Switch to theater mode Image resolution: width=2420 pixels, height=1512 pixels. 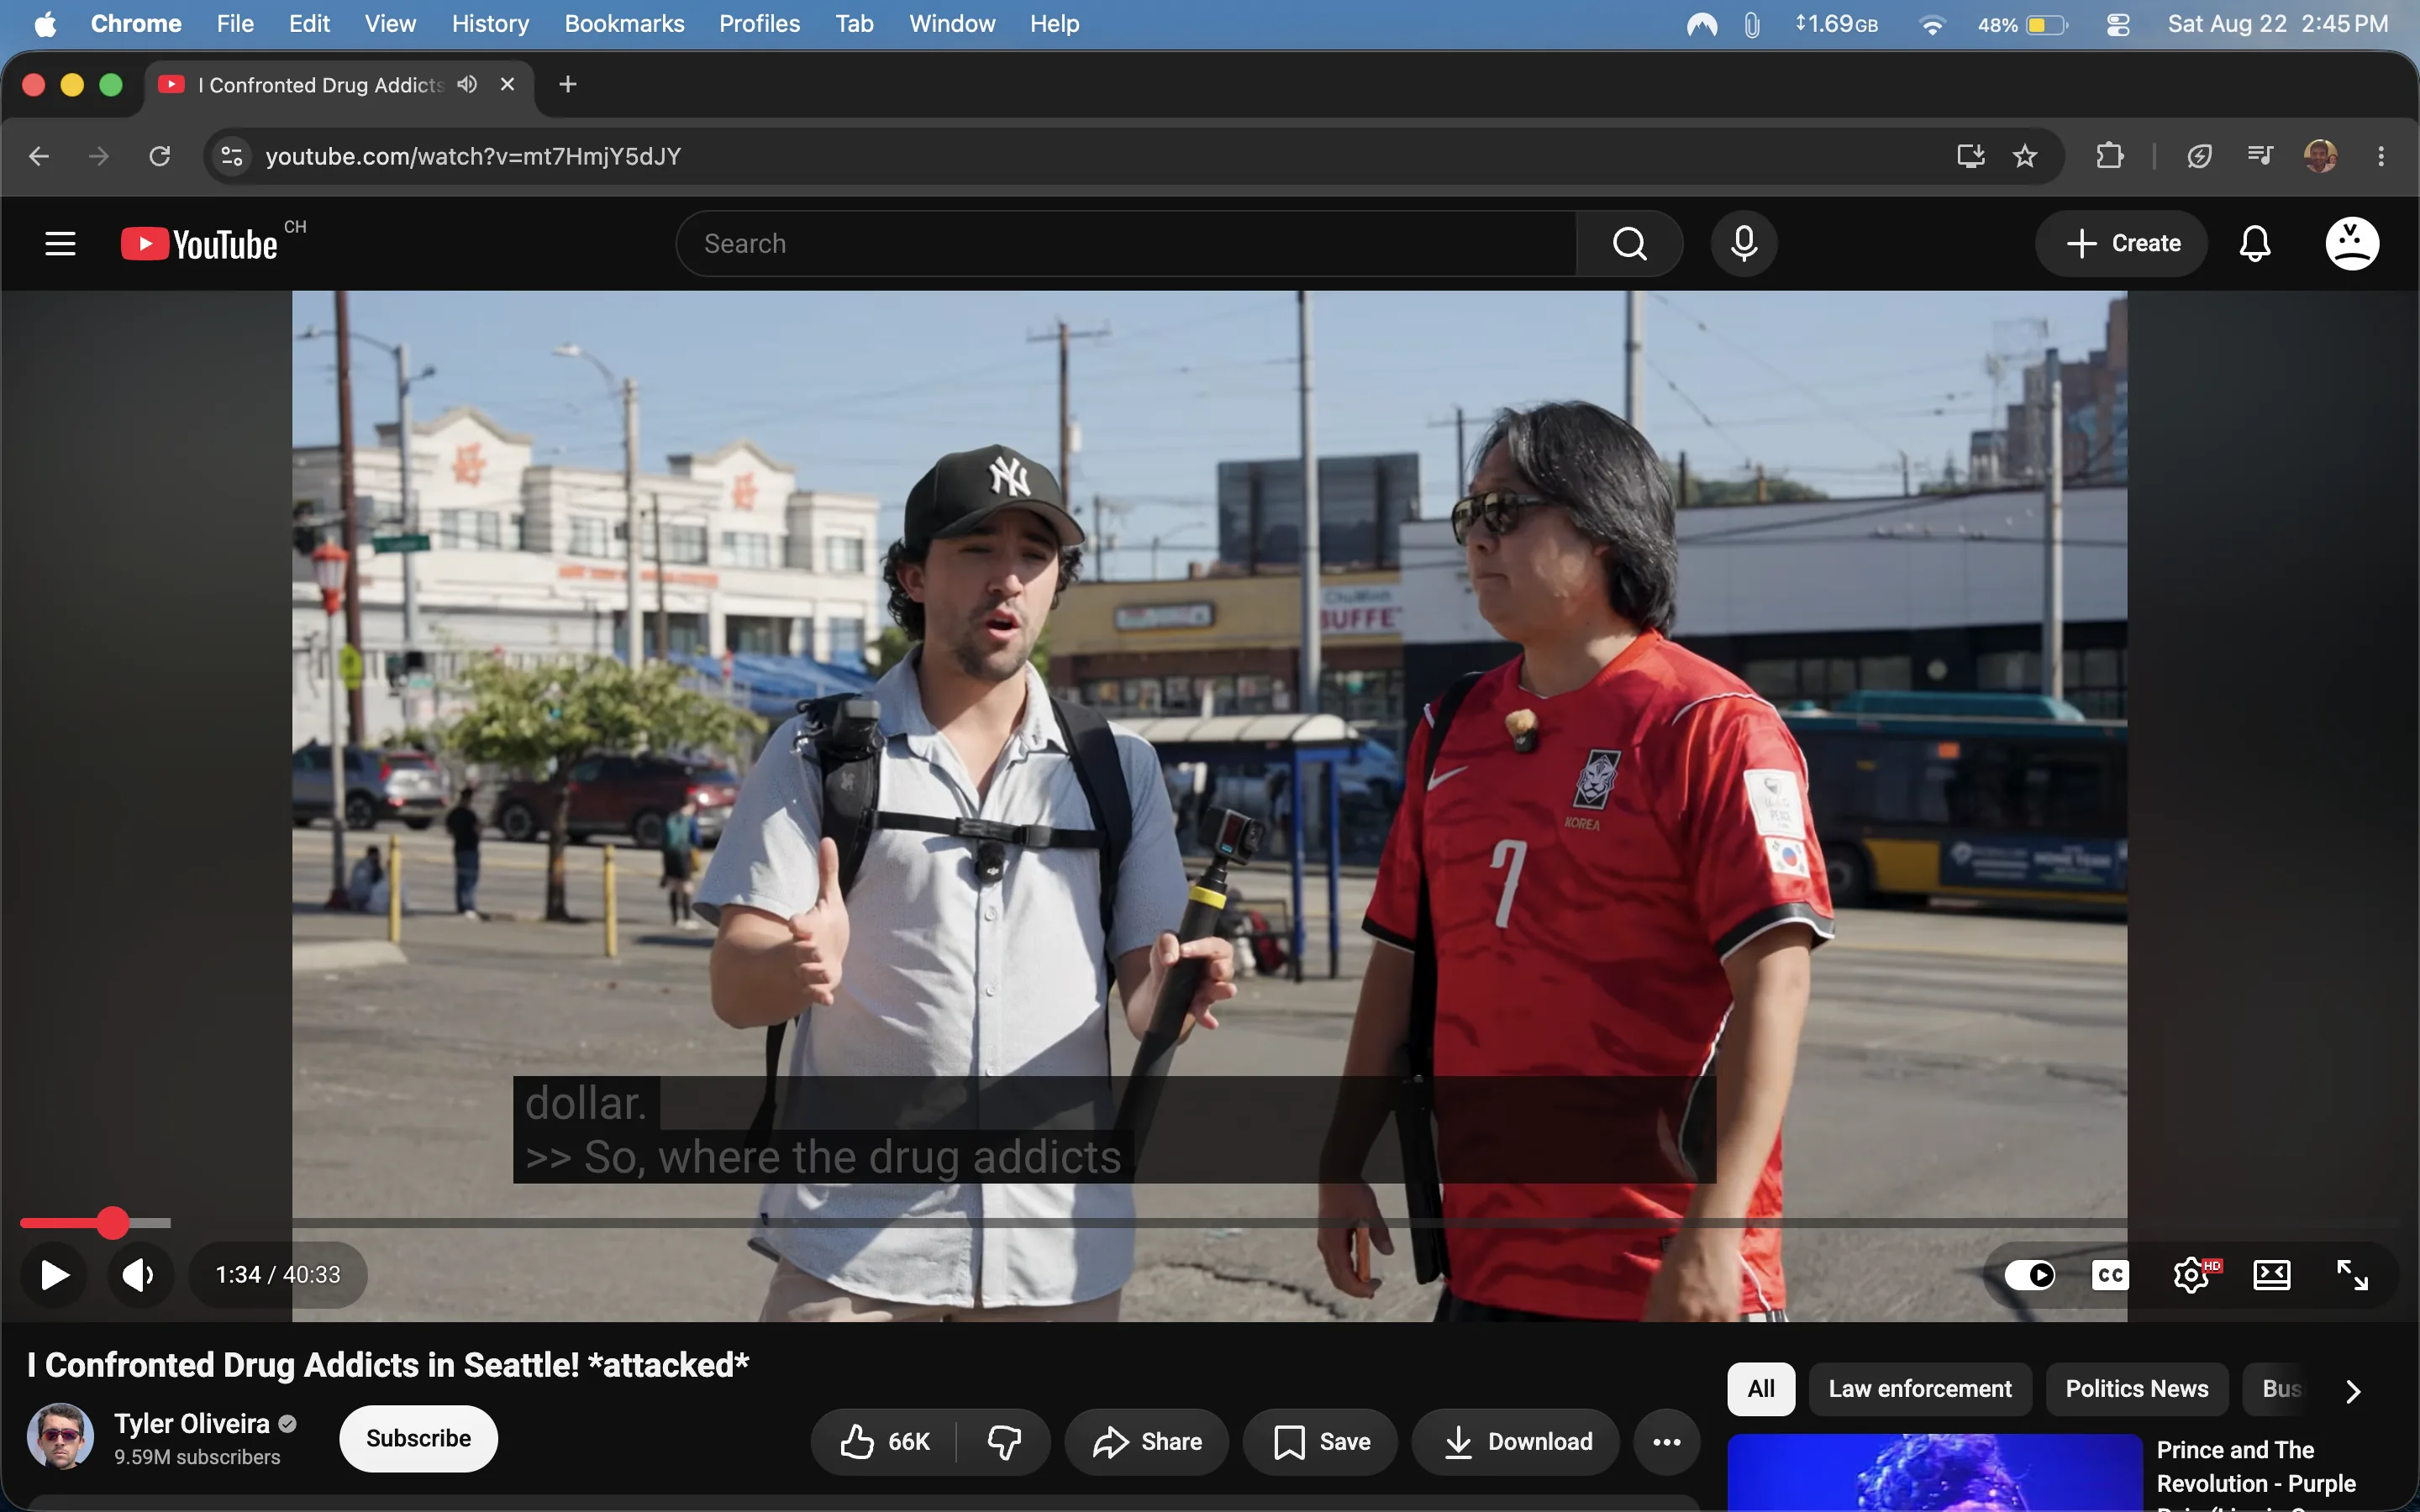(x=2271, y=1274)
